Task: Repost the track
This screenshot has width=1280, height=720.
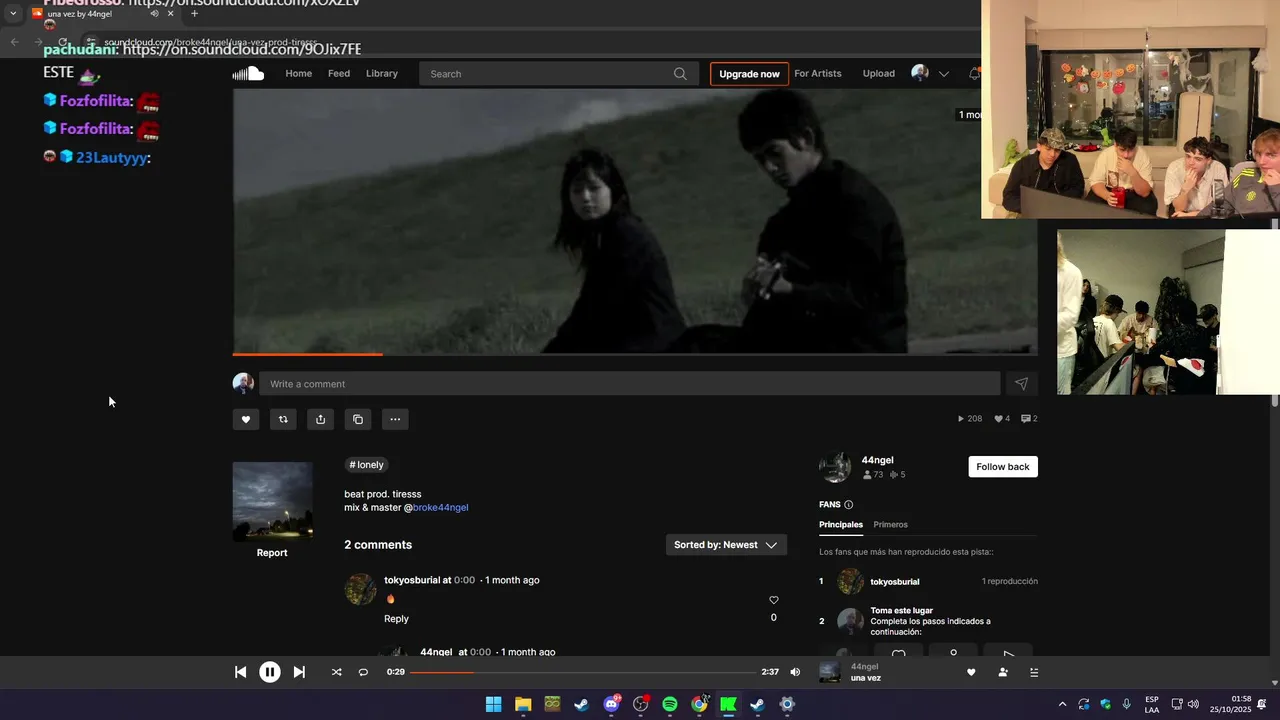Action: [283, 419]
